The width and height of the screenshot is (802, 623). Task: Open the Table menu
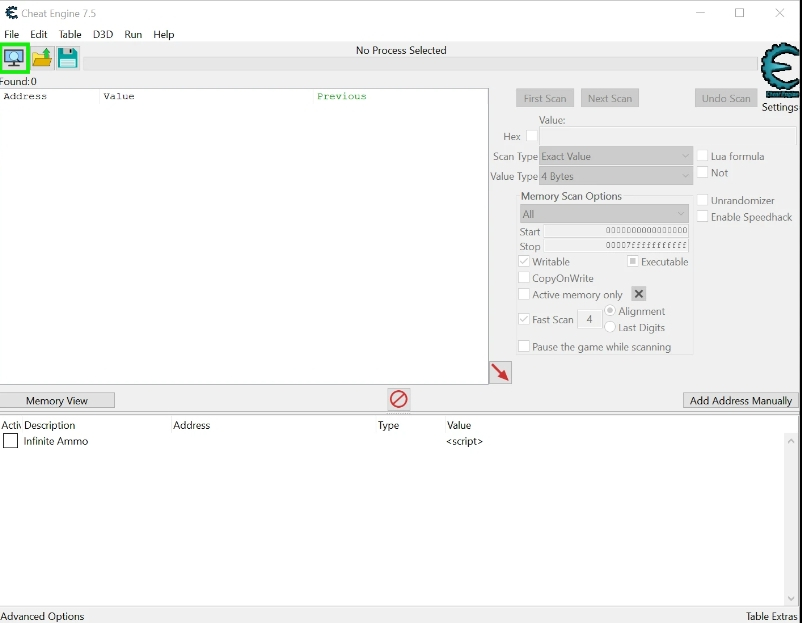coord(70,34)
